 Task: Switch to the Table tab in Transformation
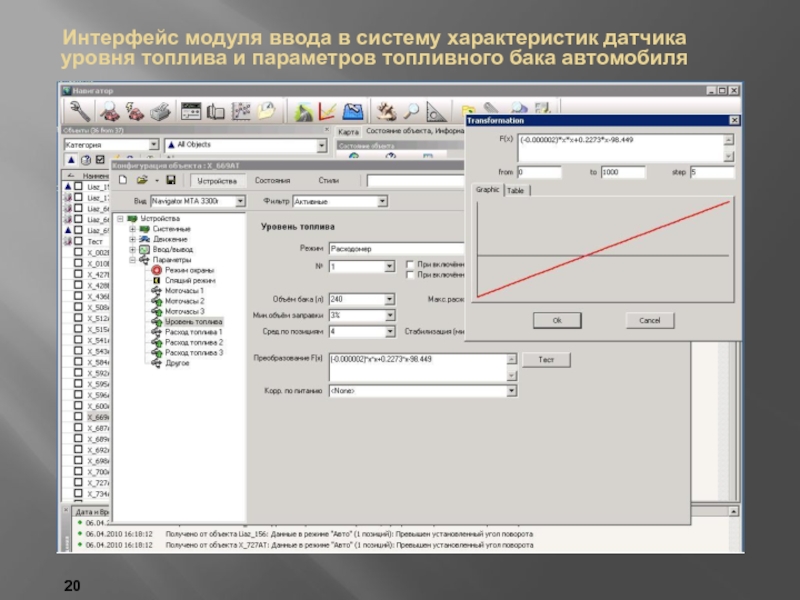click(x=516, y=190)
